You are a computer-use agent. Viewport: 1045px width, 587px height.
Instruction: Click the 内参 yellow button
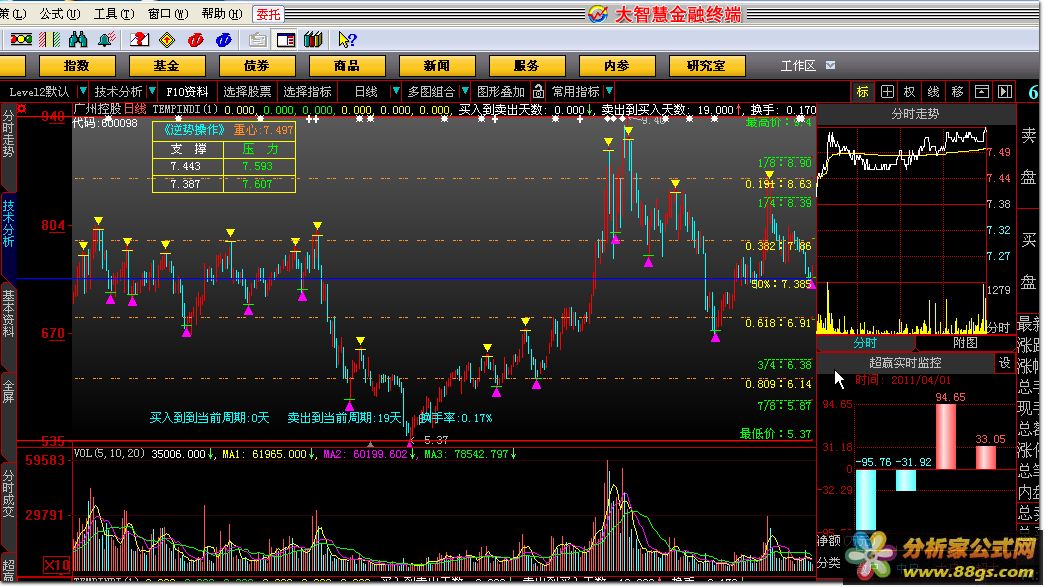[617, 66]
